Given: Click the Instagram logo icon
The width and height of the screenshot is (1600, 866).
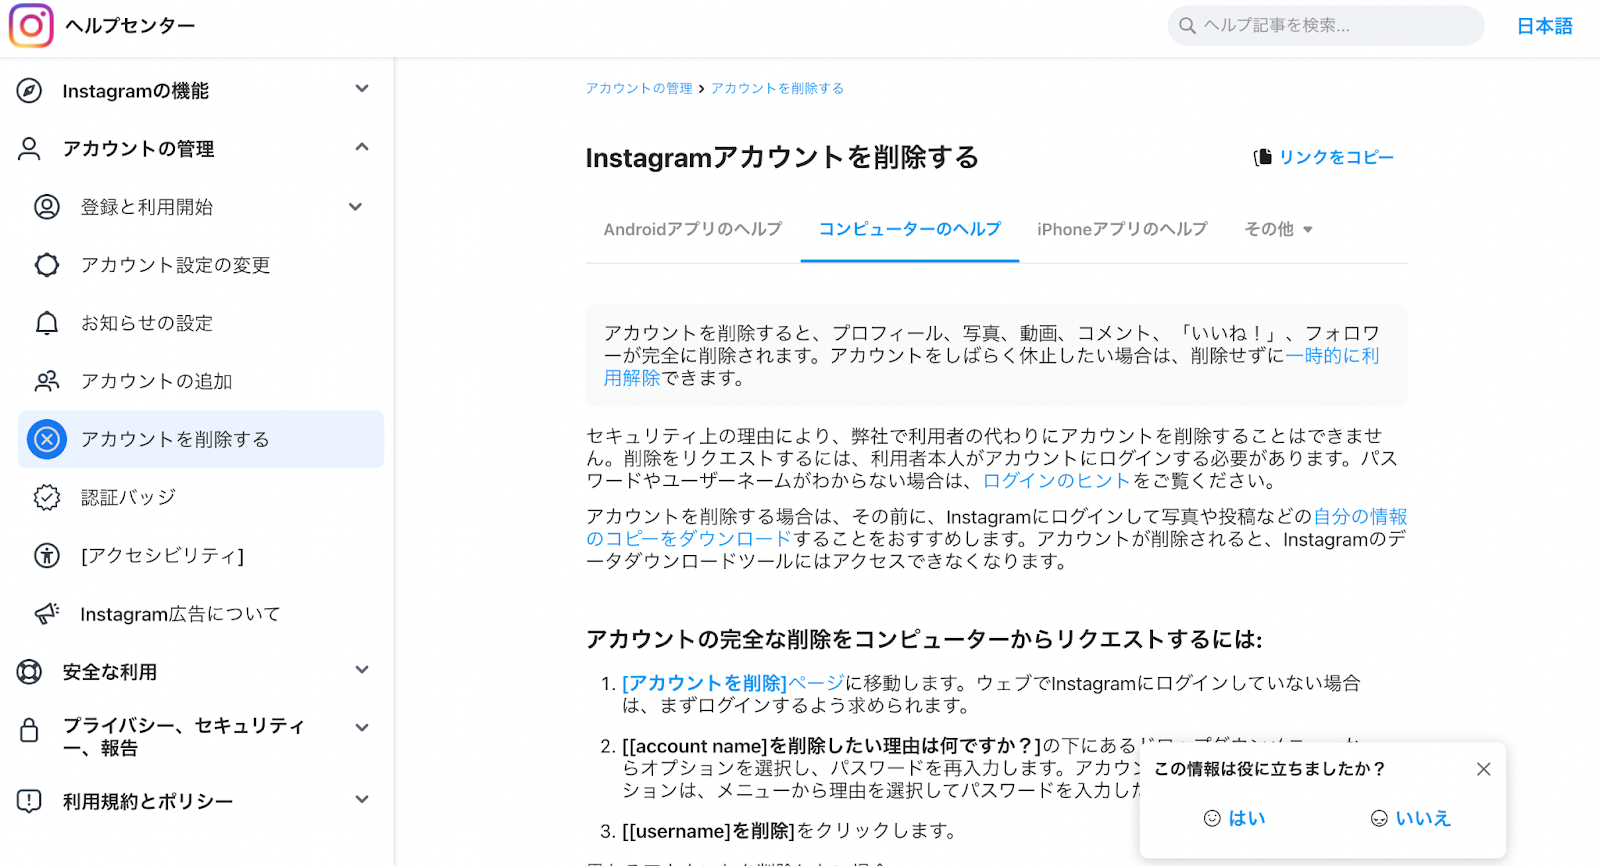Looking at the screenshot, I should tap(31, 26).
